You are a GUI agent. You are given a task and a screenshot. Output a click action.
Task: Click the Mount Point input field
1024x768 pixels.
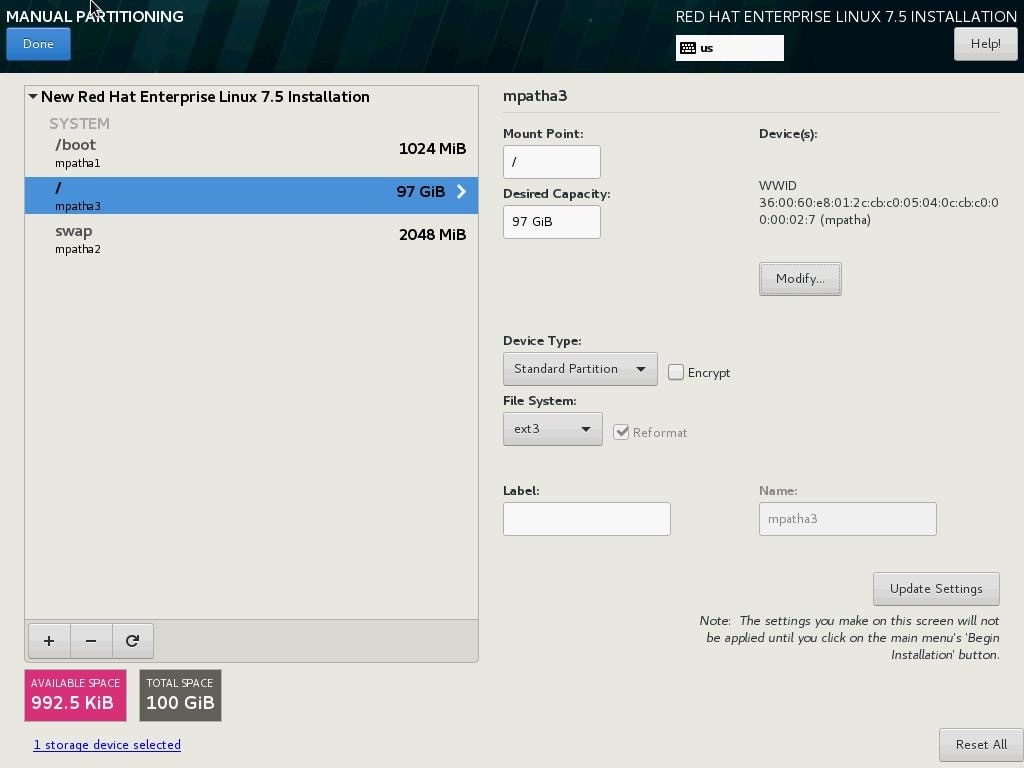[552, 161]
